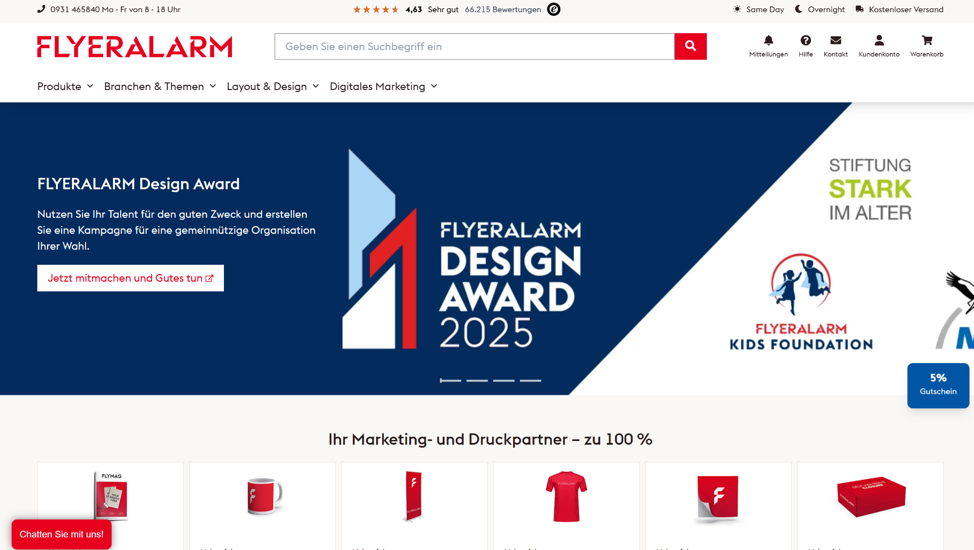
Task: Open the red sticker product card
Action: [718, 506]
